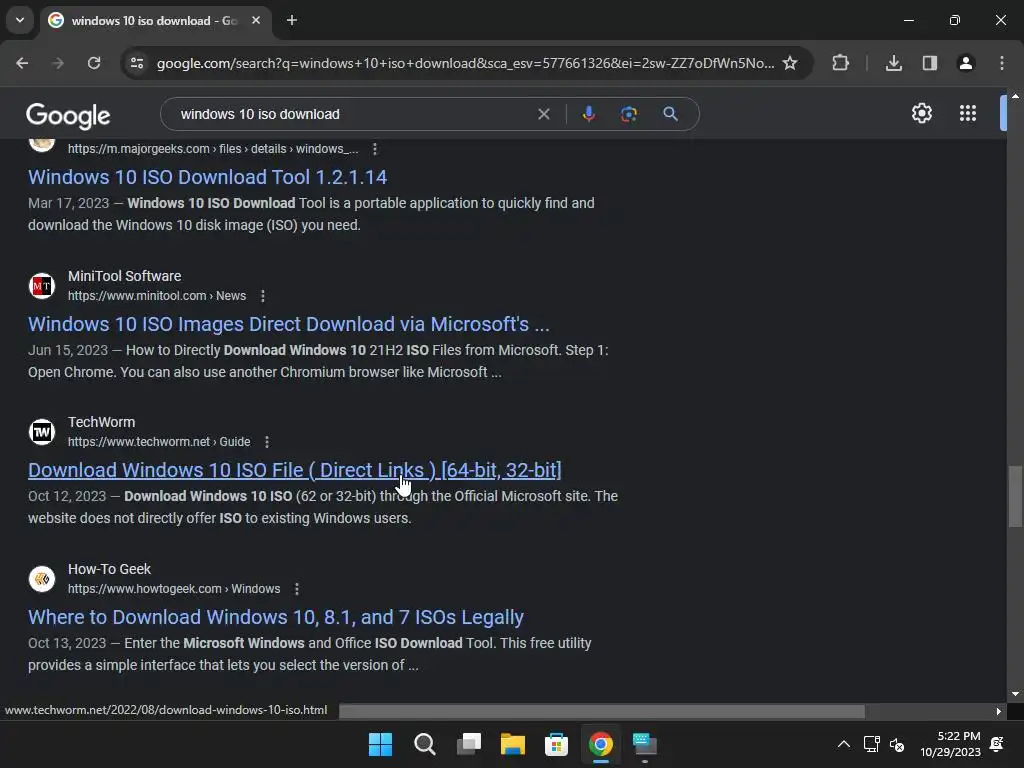The height and width of the screenshot is (768, 1024).
Task: Click the TechWorm site name
Action: (x=101, y=423)
